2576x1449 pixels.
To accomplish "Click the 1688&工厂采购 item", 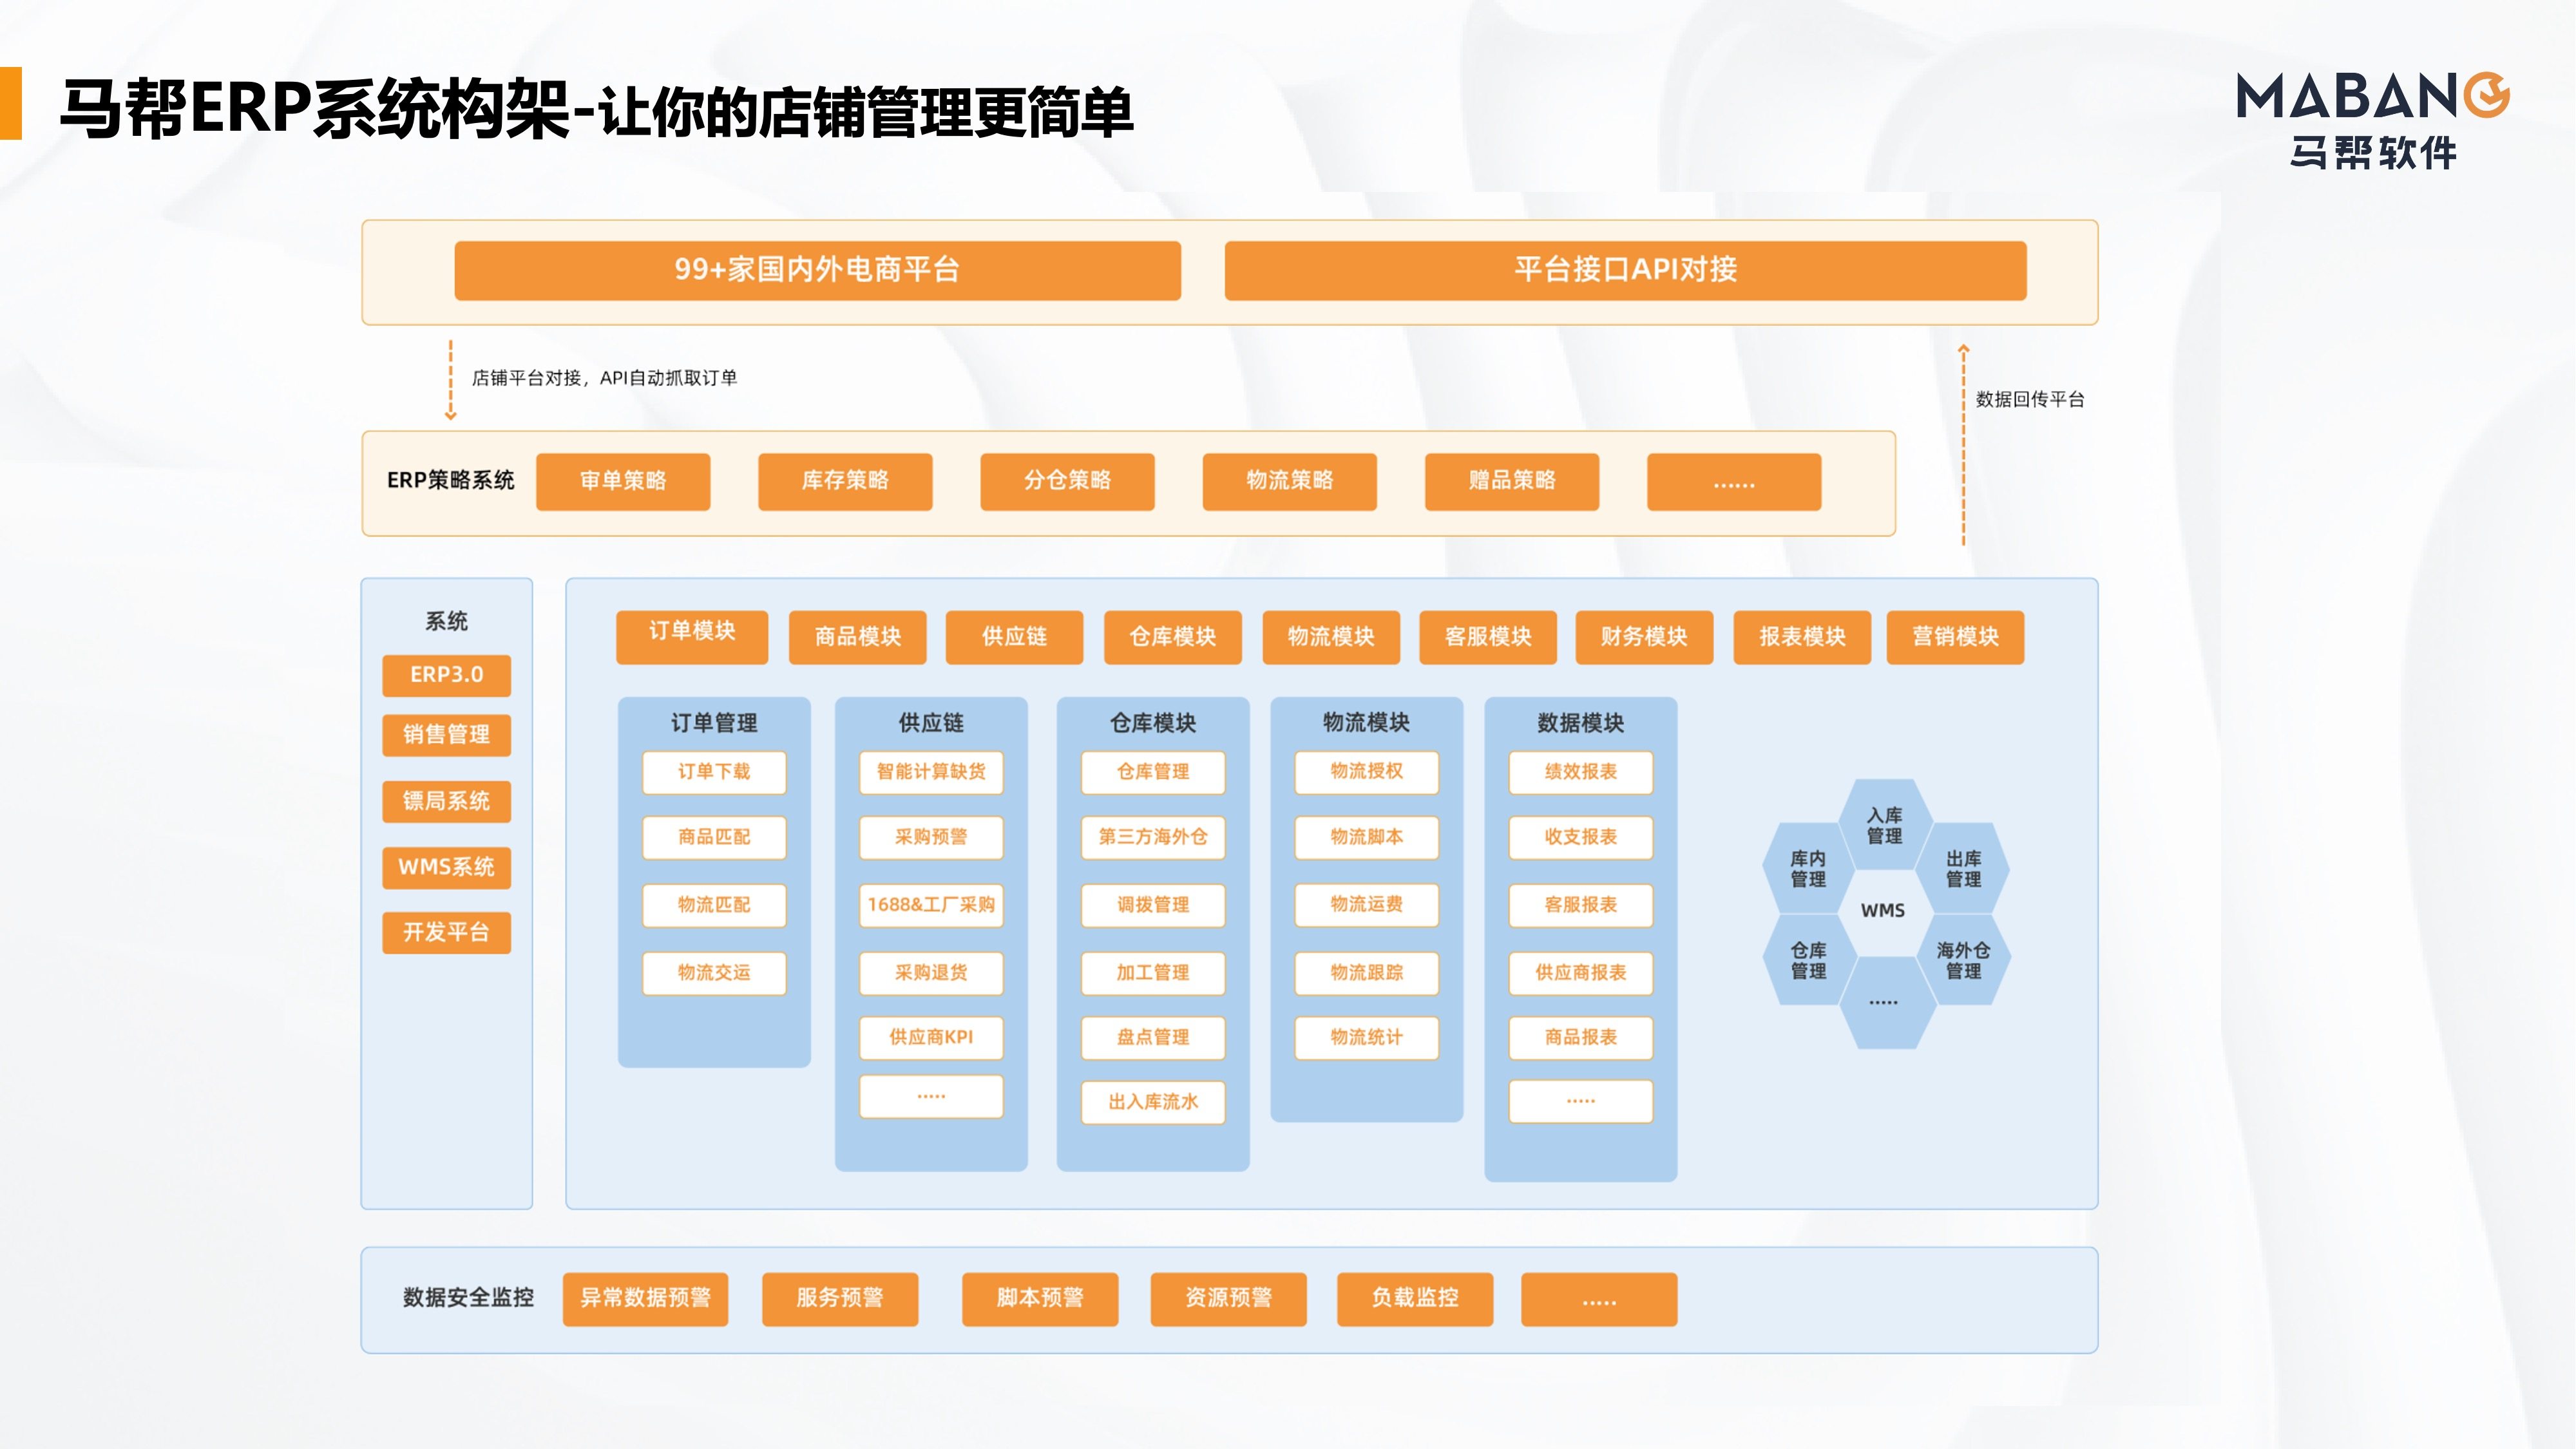I will pos(931,905).
